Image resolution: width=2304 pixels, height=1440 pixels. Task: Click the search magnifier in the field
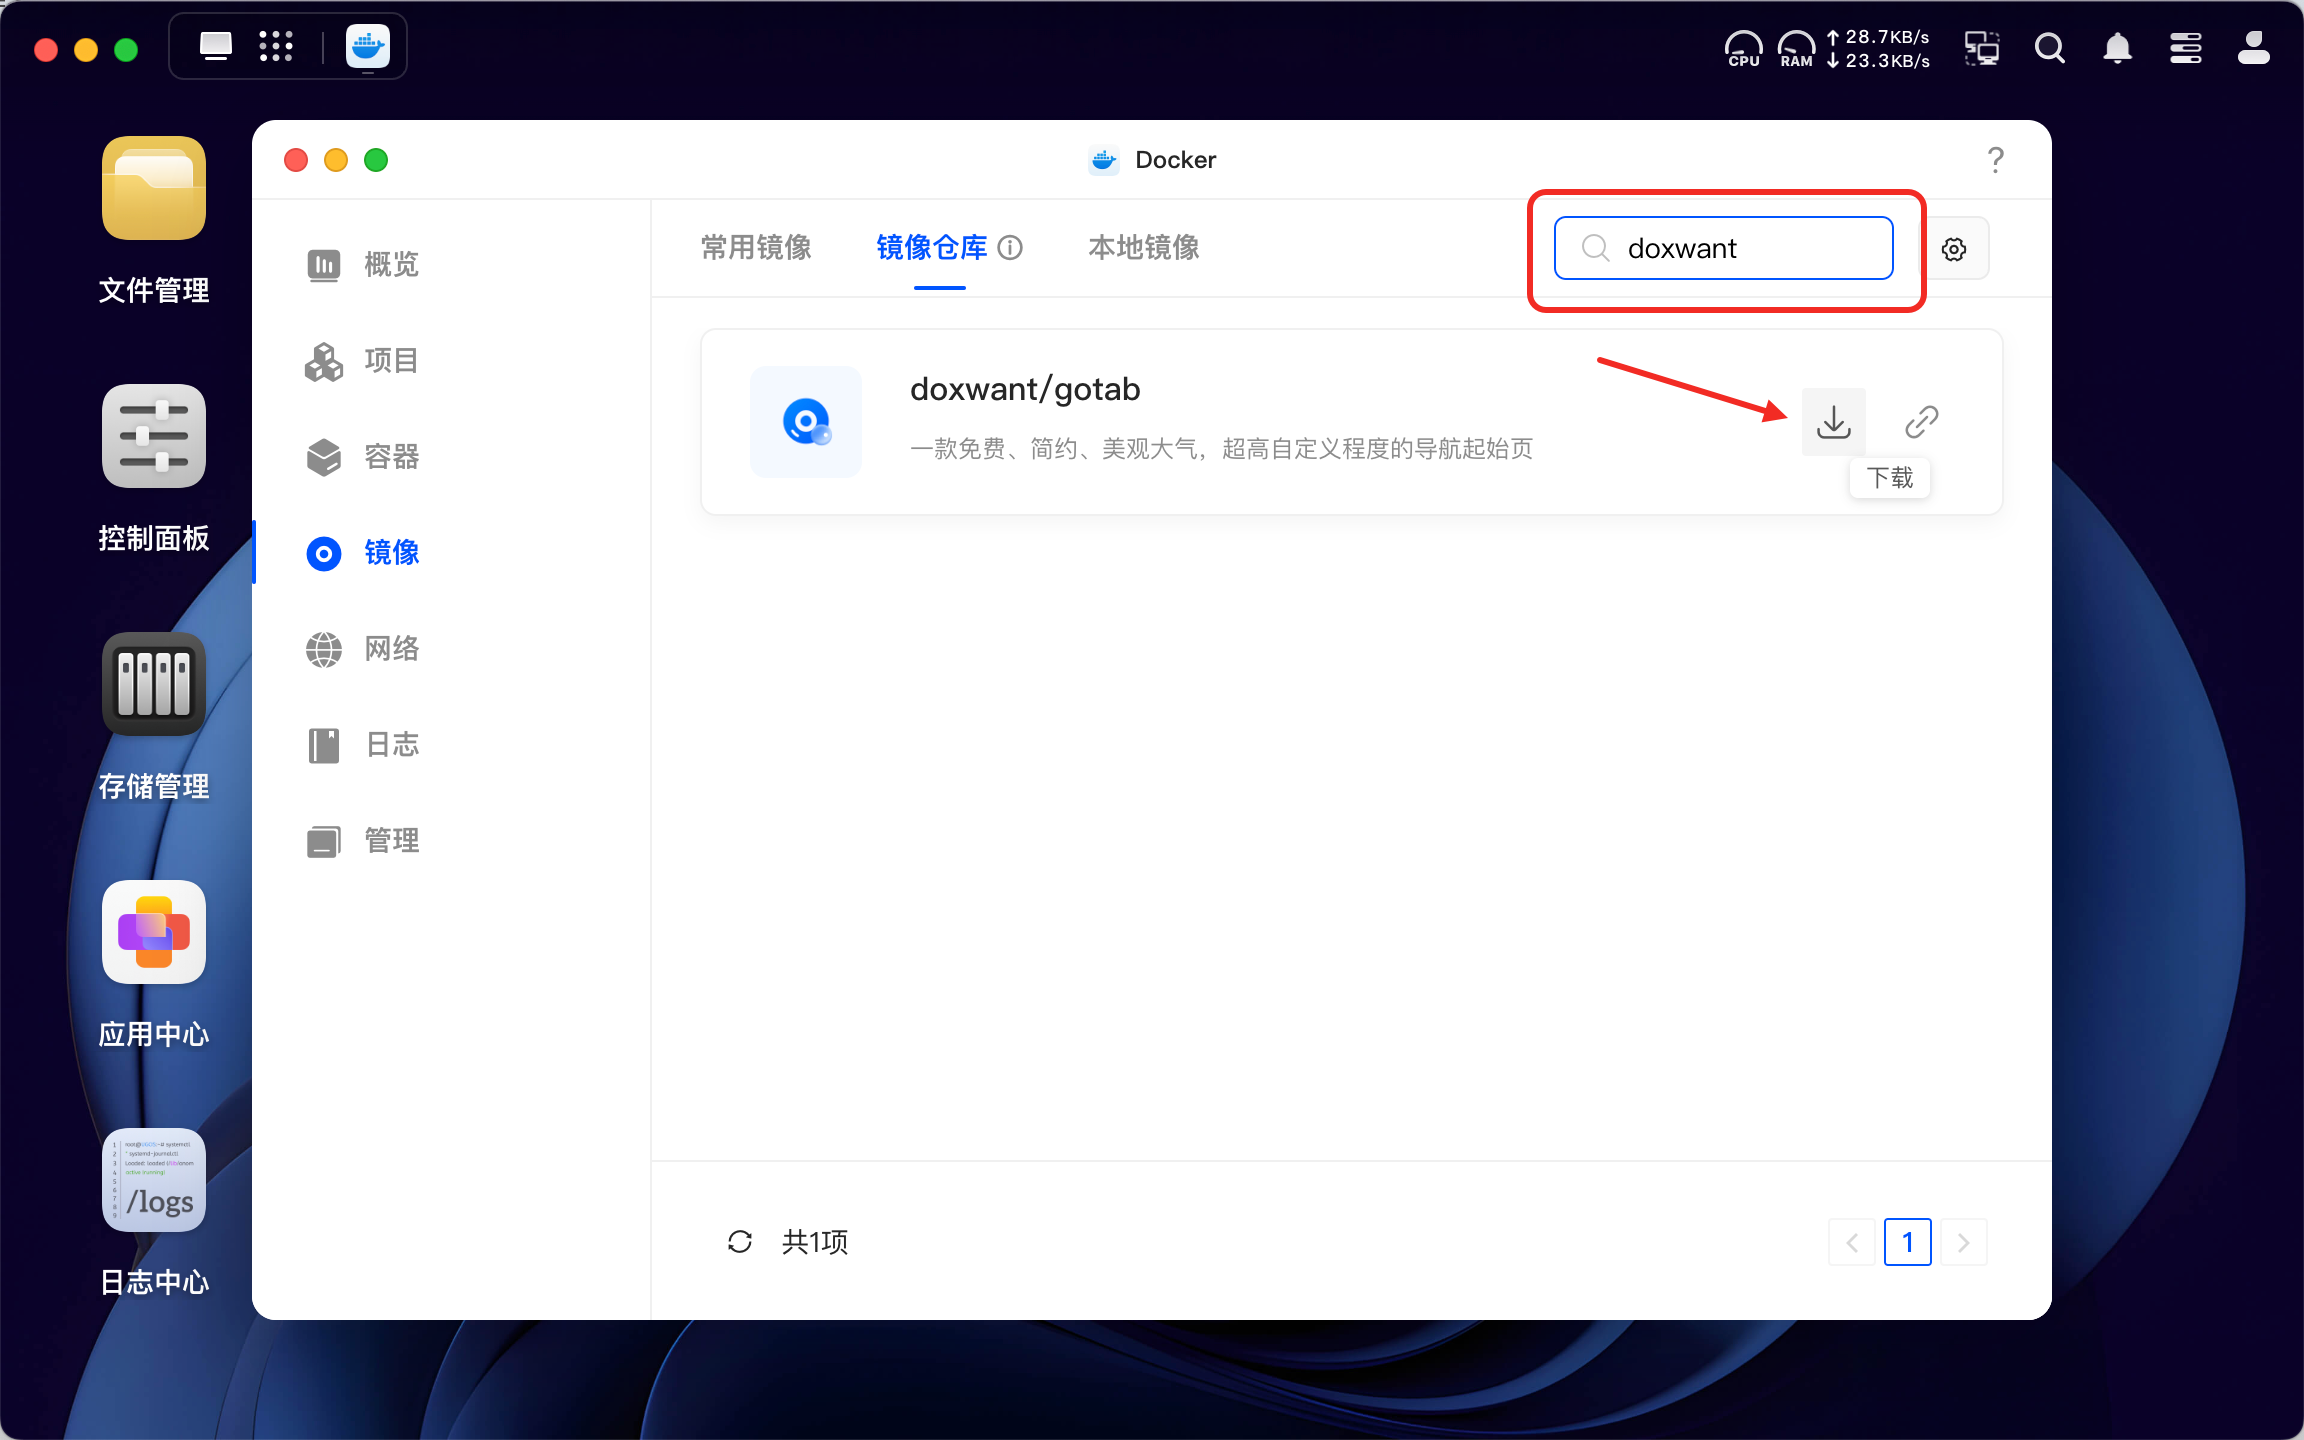pos(1595,248)
